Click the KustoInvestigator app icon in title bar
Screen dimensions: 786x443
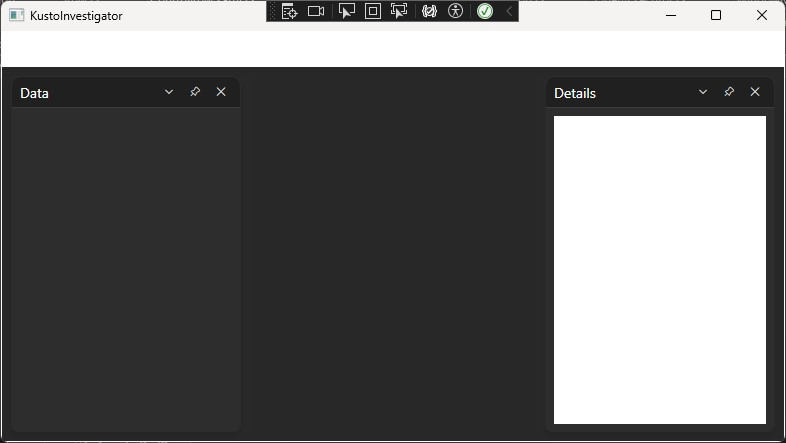coord(17,16)
